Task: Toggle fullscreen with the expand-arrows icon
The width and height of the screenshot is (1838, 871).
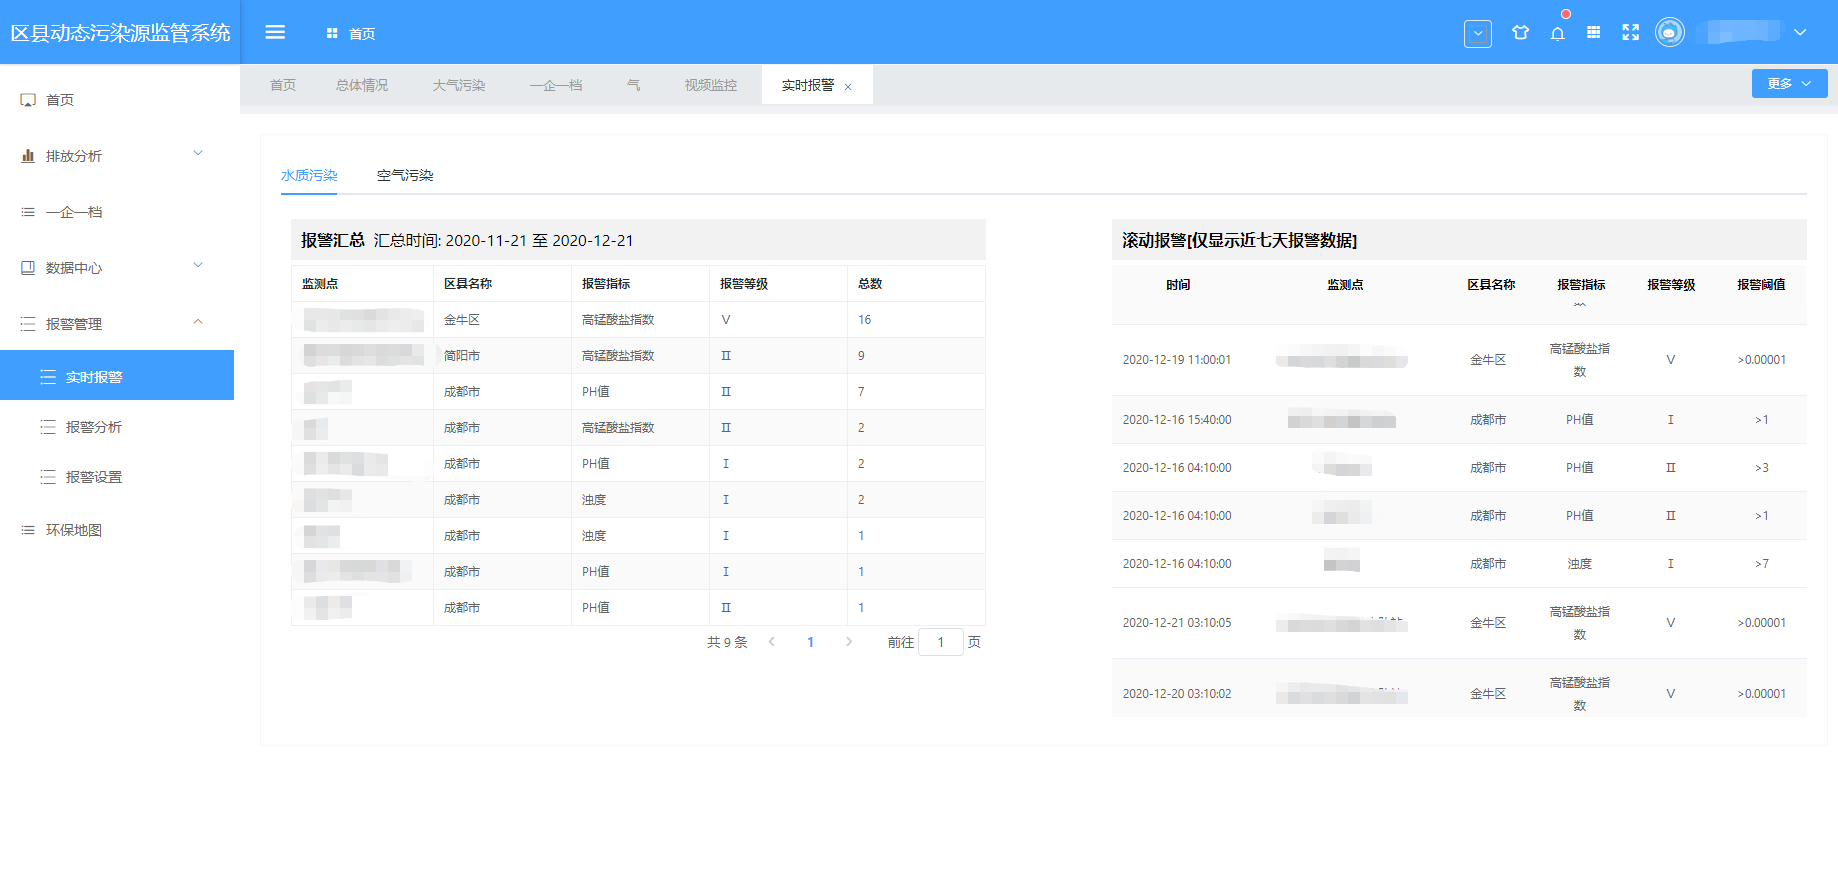Action: [x=1630, y=32]
